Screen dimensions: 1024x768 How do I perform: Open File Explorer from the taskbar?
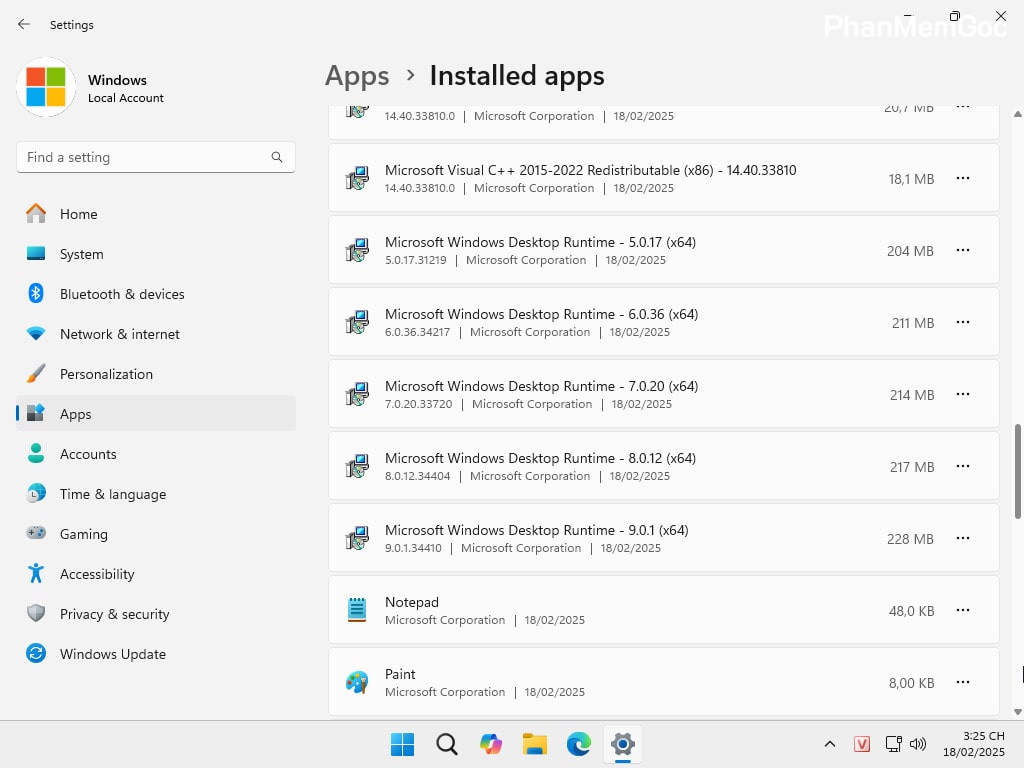coord(535,744)
